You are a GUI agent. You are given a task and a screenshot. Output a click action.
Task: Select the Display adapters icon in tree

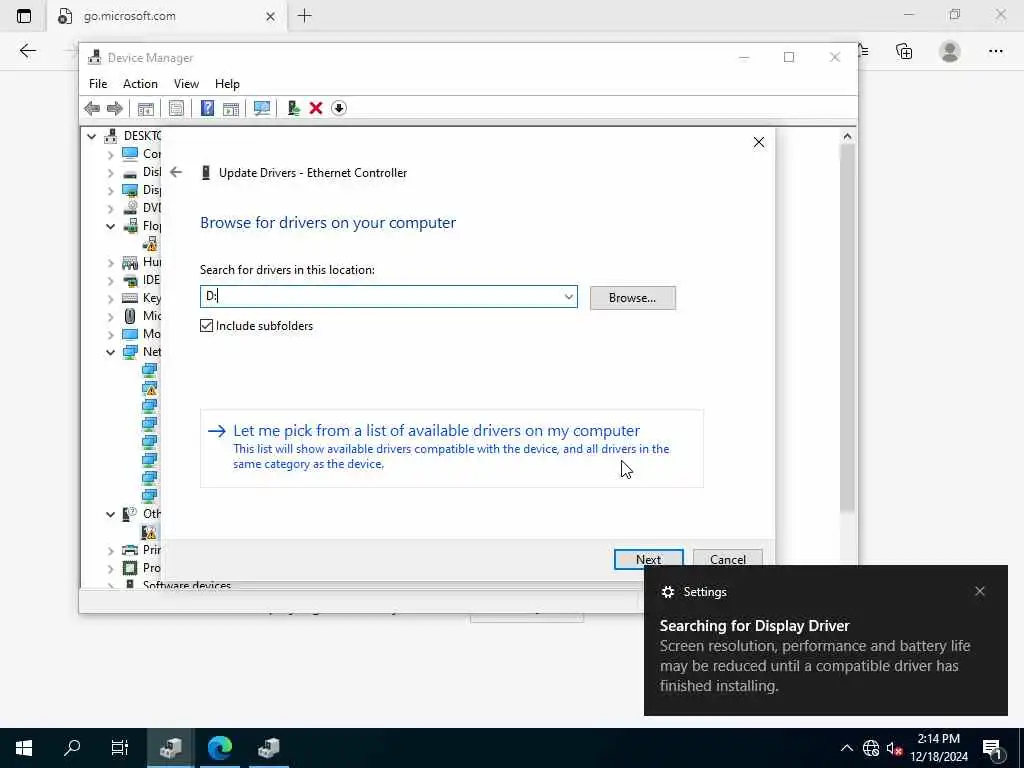point(130,190)
